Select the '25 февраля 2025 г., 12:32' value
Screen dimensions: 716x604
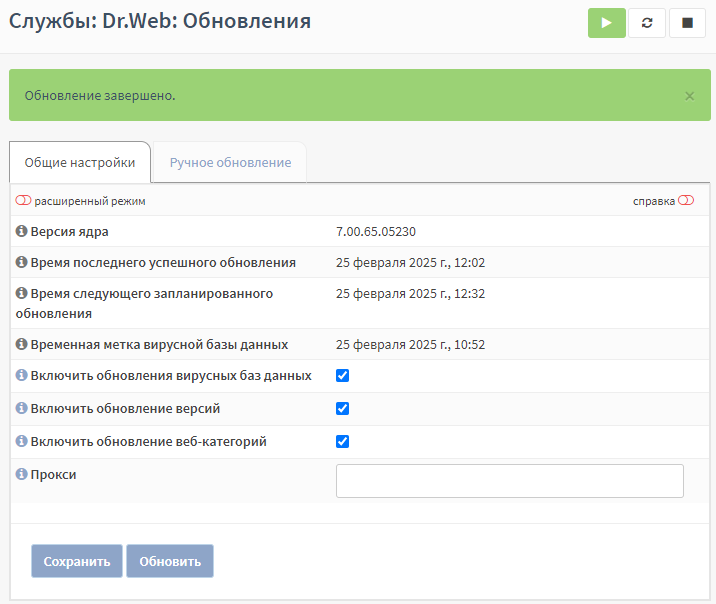(411, 294)
